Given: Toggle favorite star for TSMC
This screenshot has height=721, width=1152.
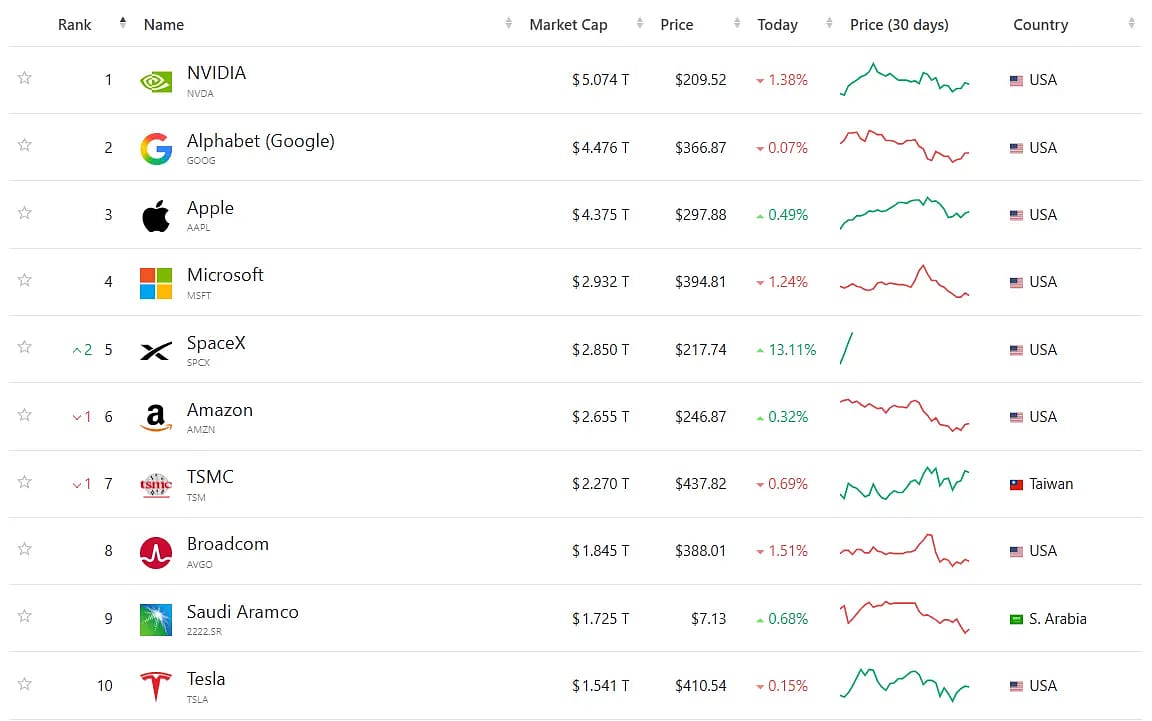Looking at the screenshot, I should click(24, 482).
